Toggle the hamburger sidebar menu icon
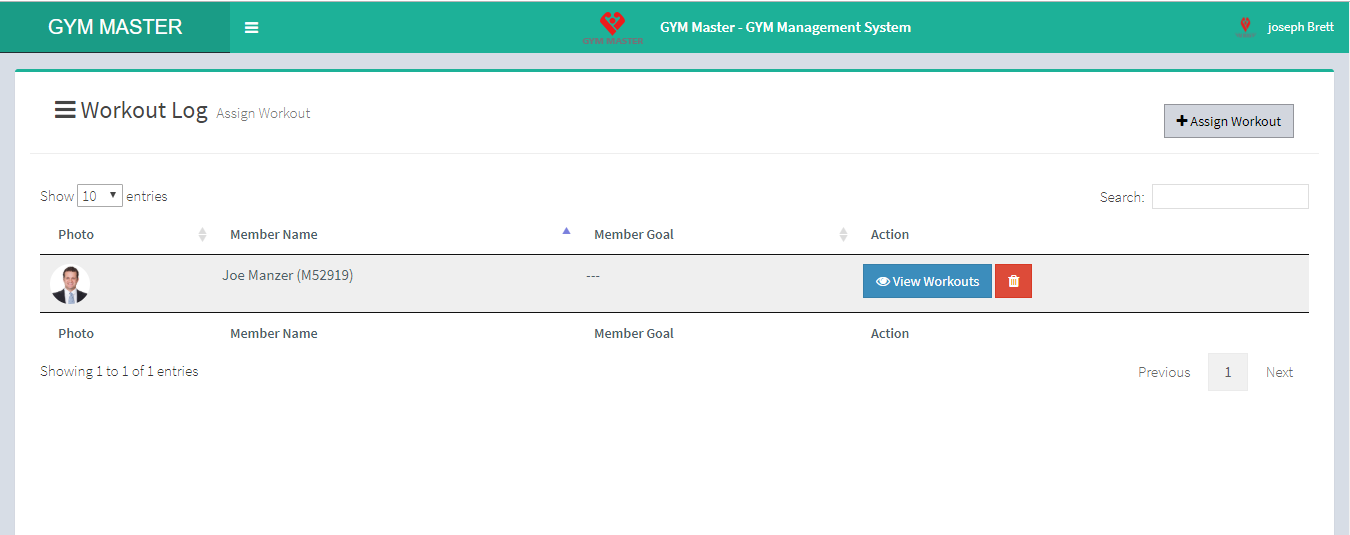This screenshot has height=535, width=1350. 252,28
